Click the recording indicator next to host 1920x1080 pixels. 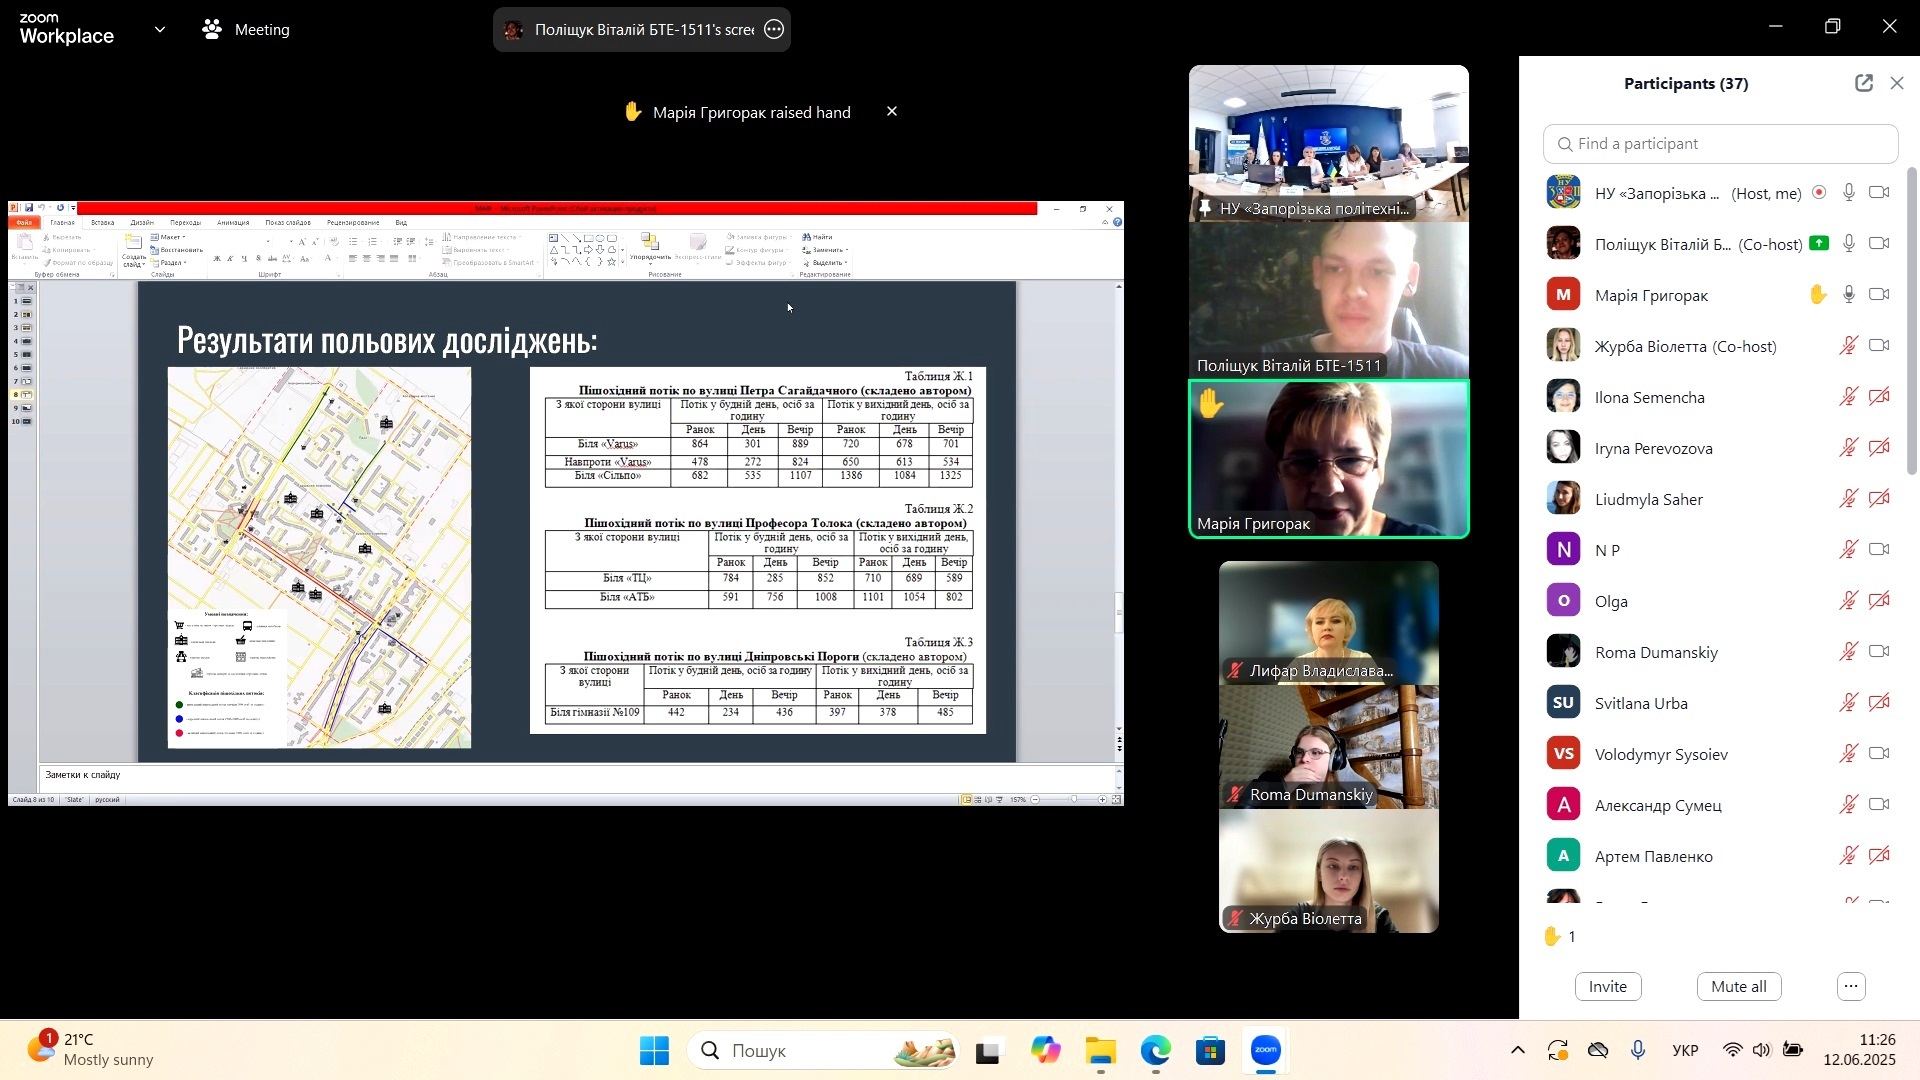tap(1819, 193)
